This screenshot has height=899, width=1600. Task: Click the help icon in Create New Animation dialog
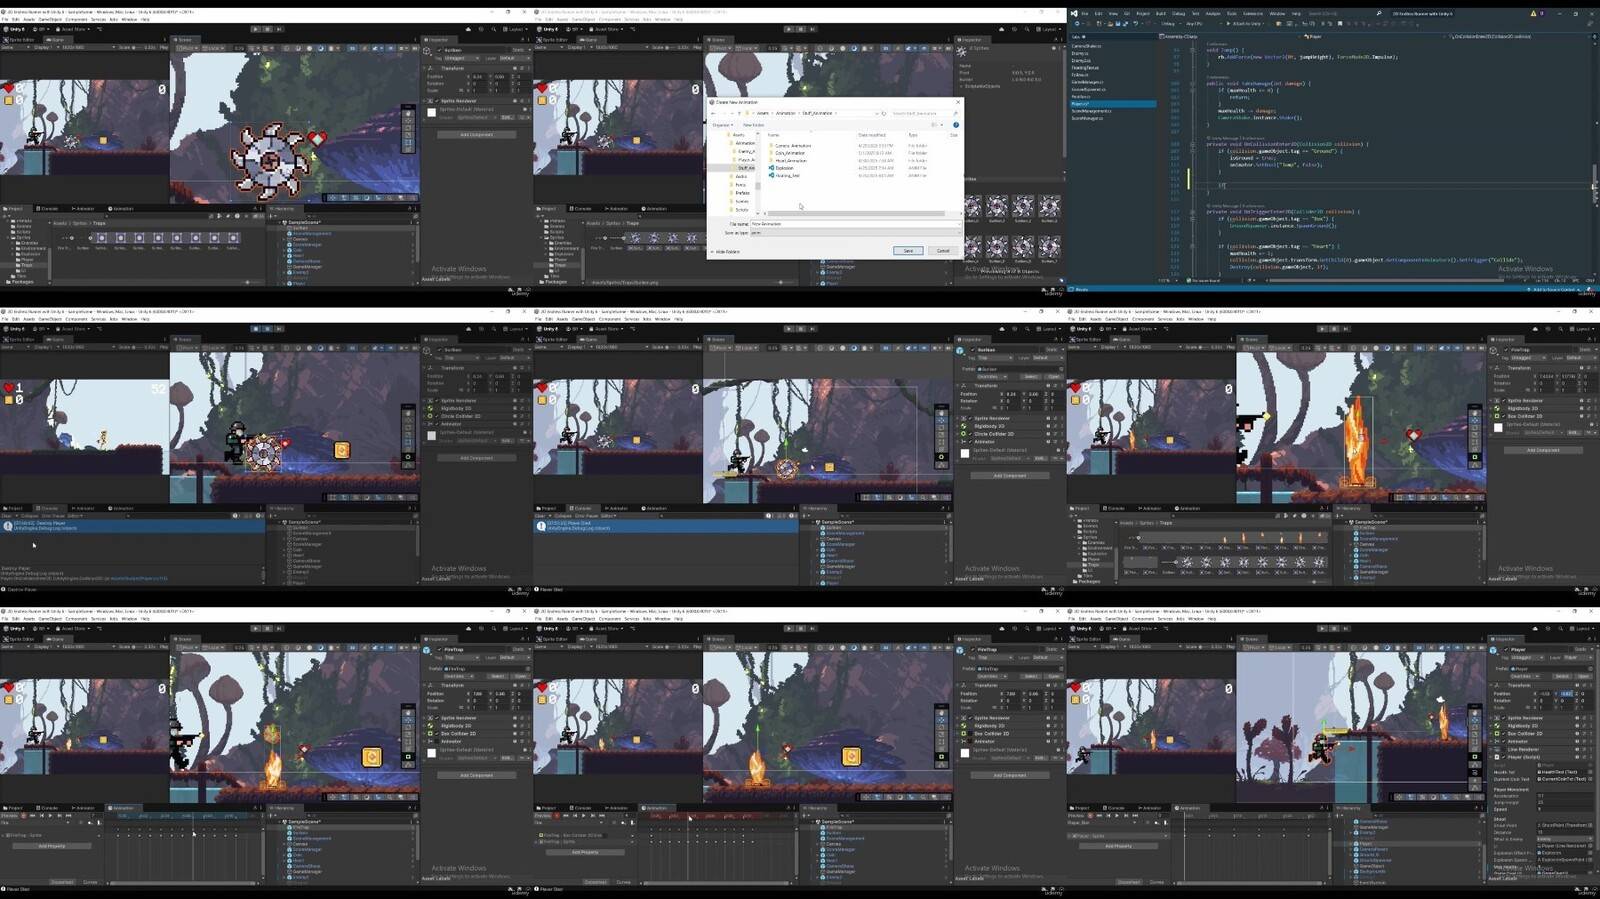(x=955, y=125)
